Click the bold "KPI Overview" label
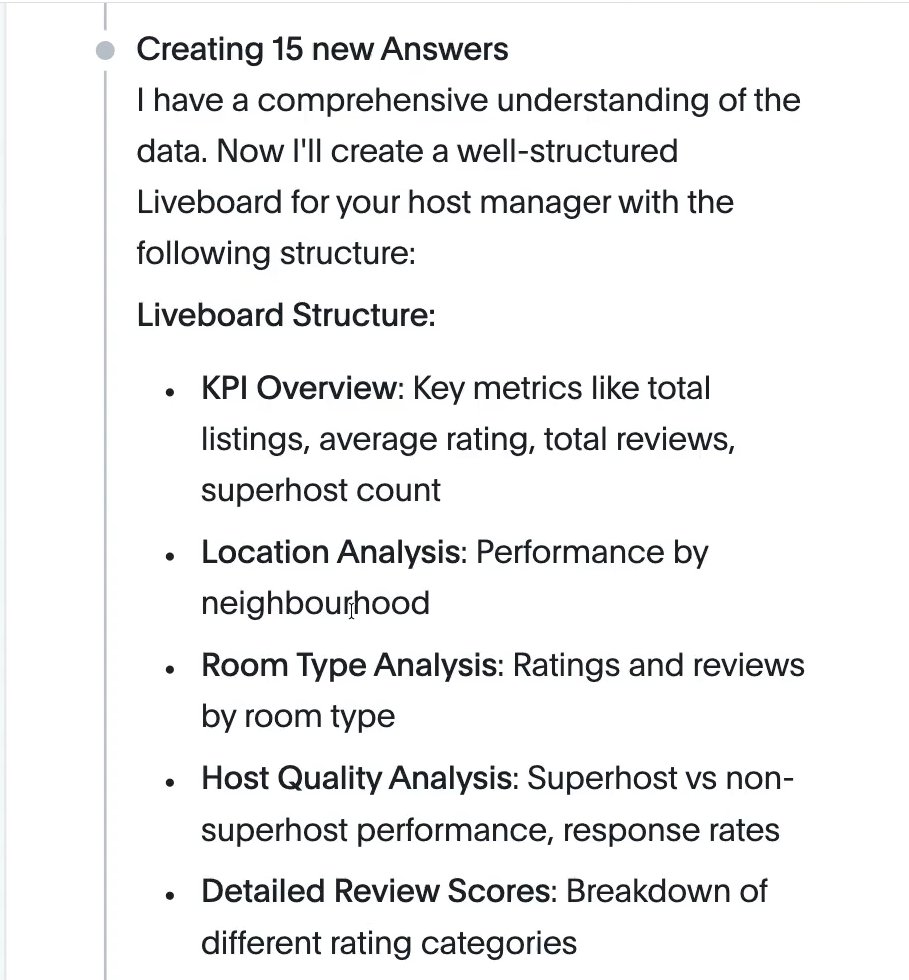909x980 pixels. click(299, 388)
